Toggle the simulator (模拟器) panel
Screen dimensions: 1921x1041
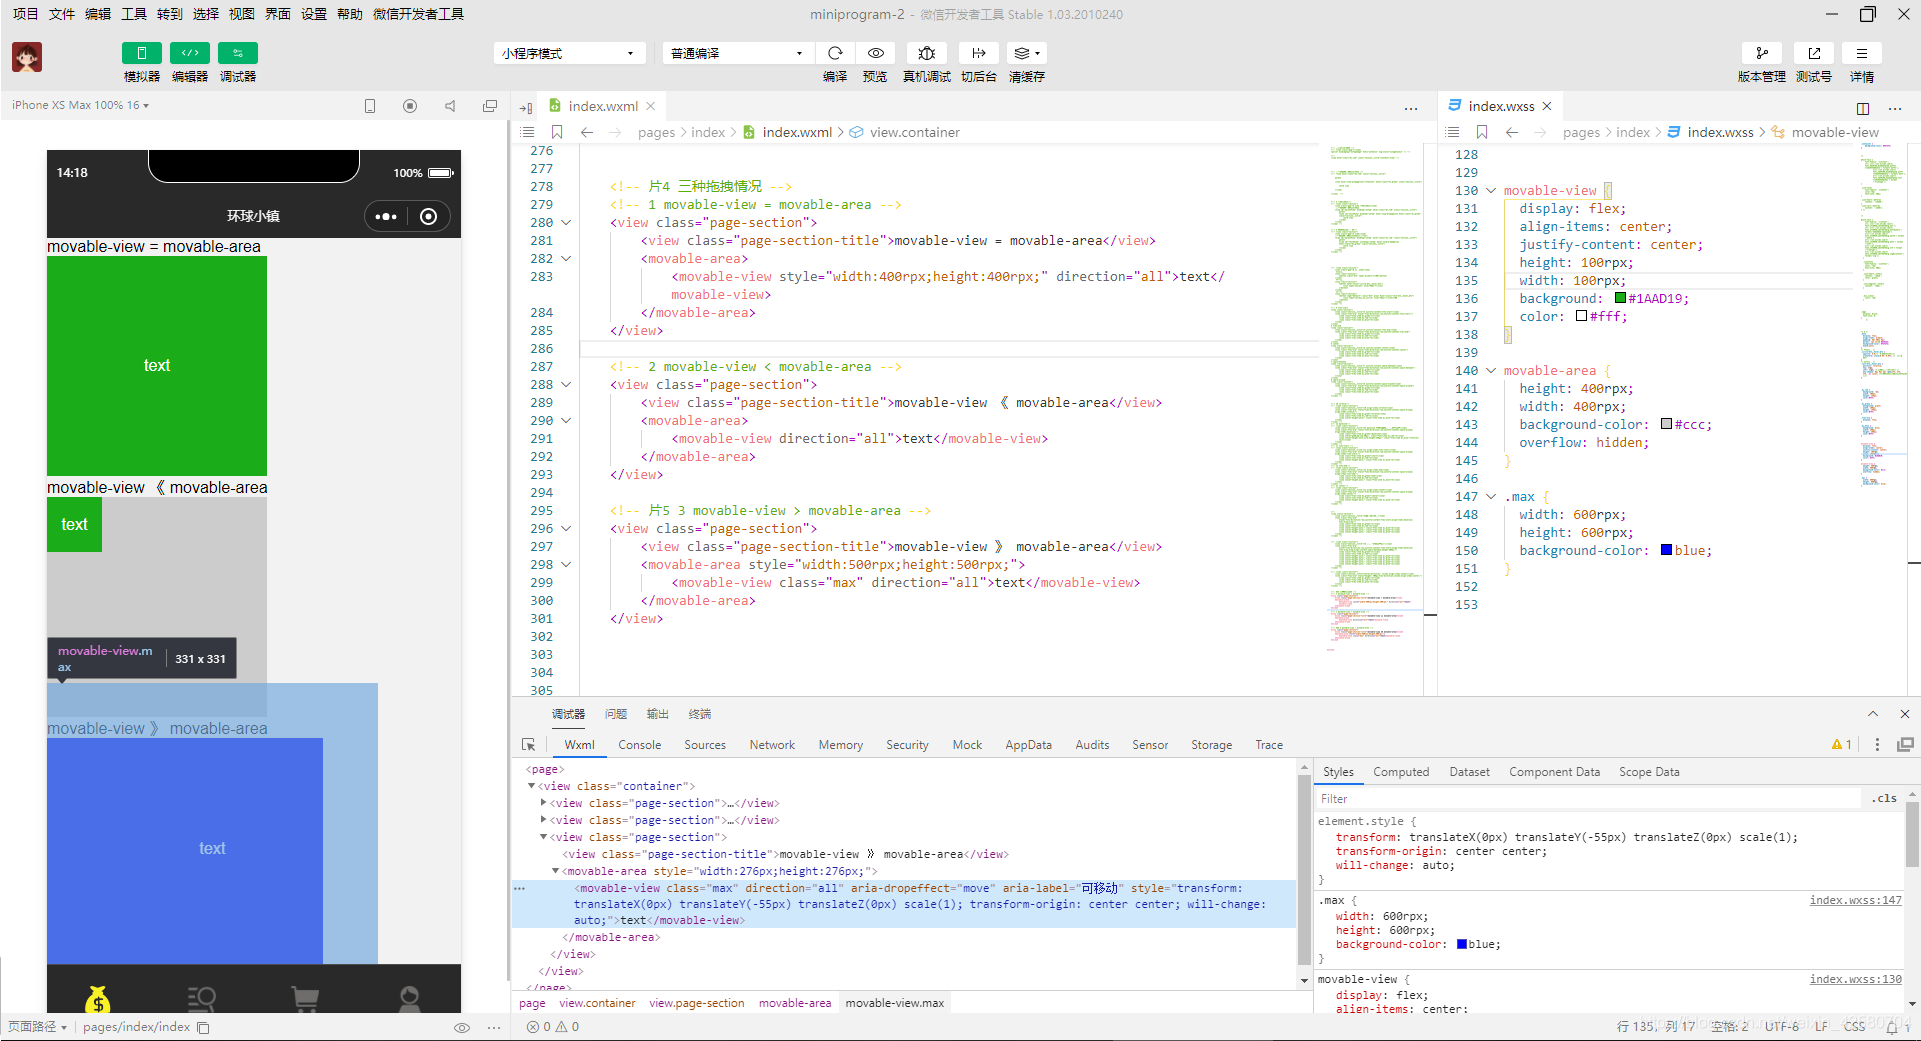click(x=141, y=53)
